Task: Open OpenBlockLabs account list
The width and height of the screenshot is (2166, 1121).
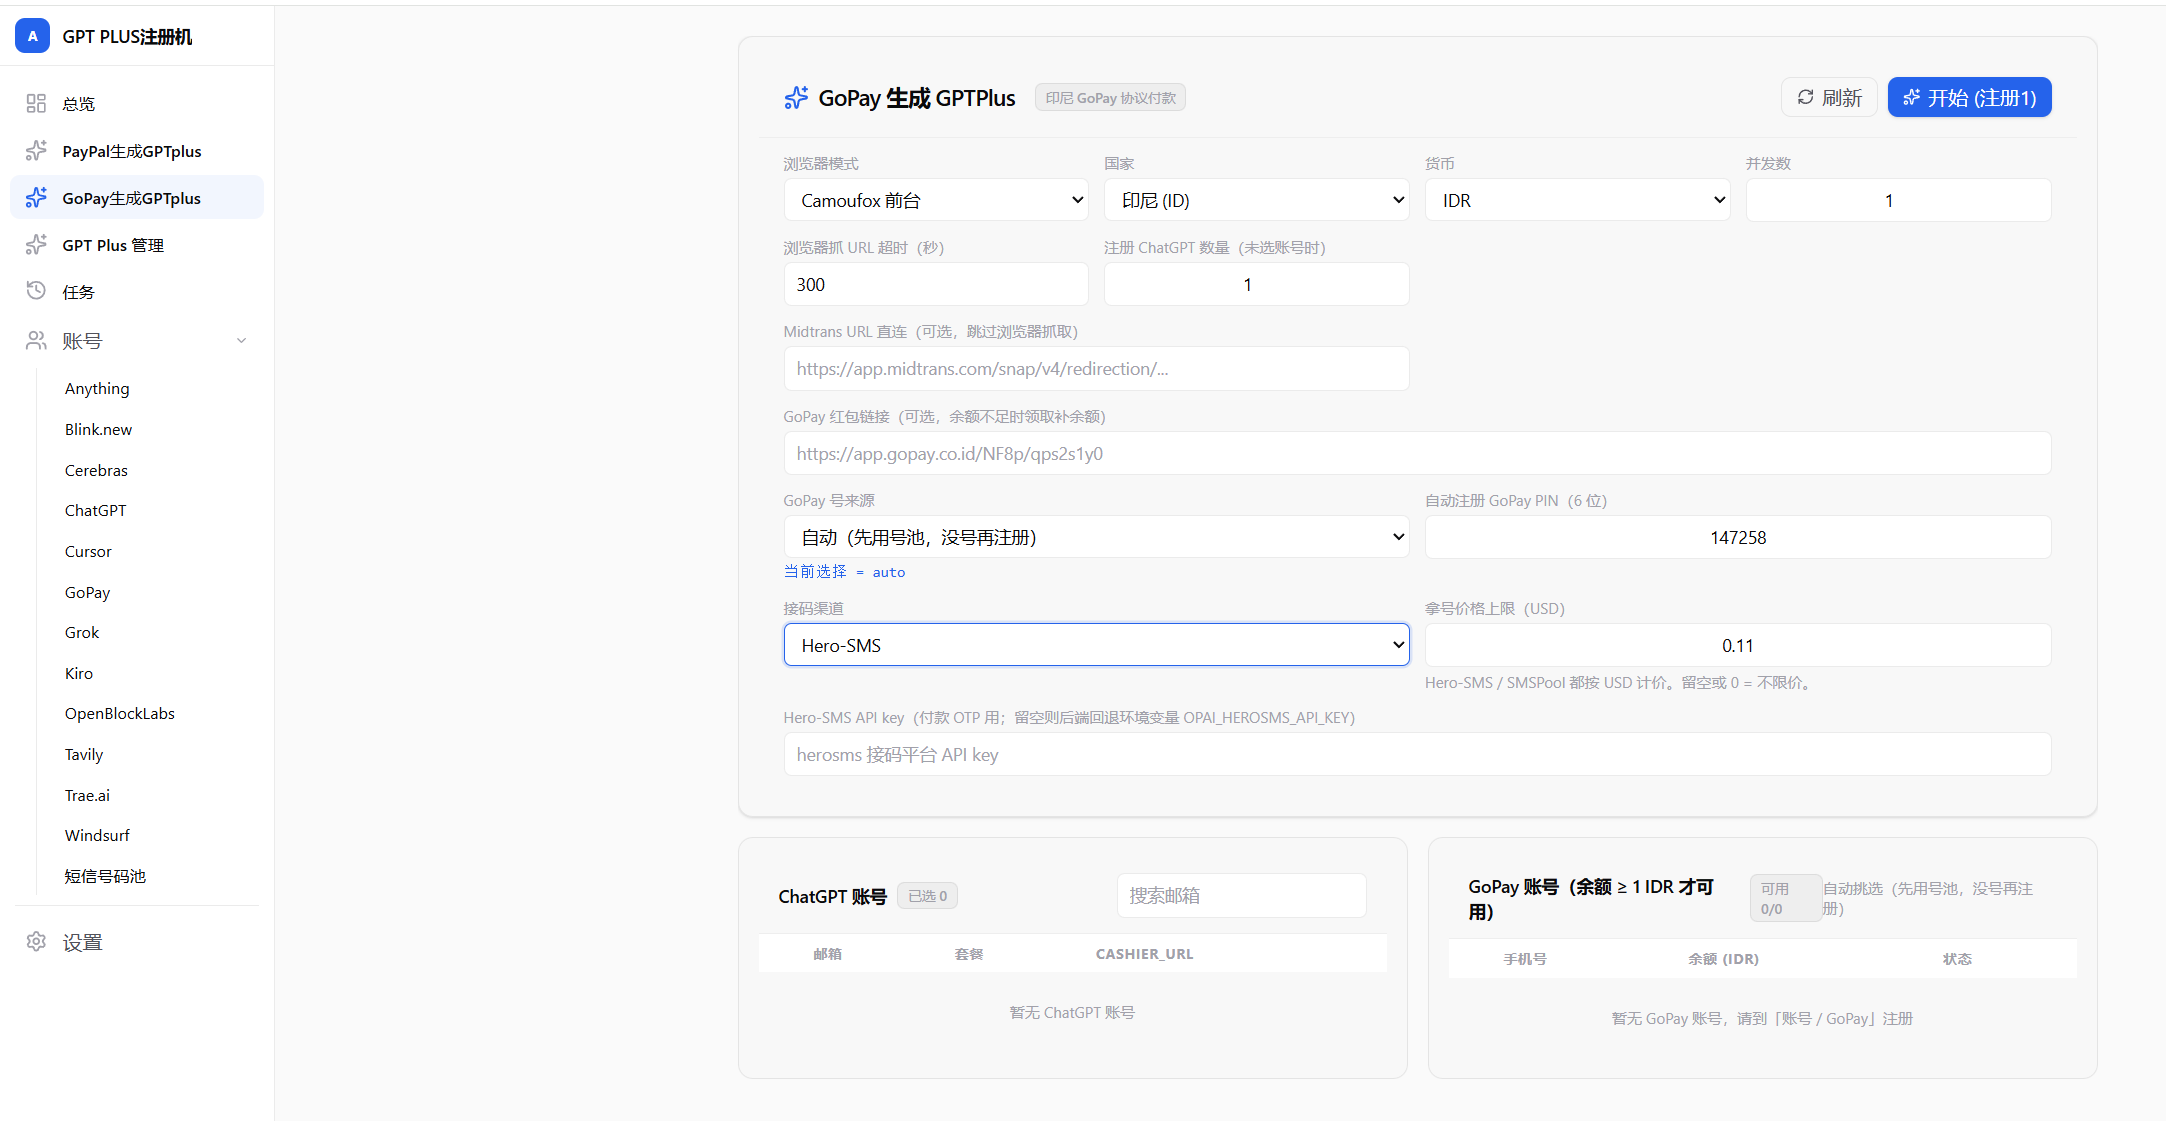Action: tap(120, 713)
